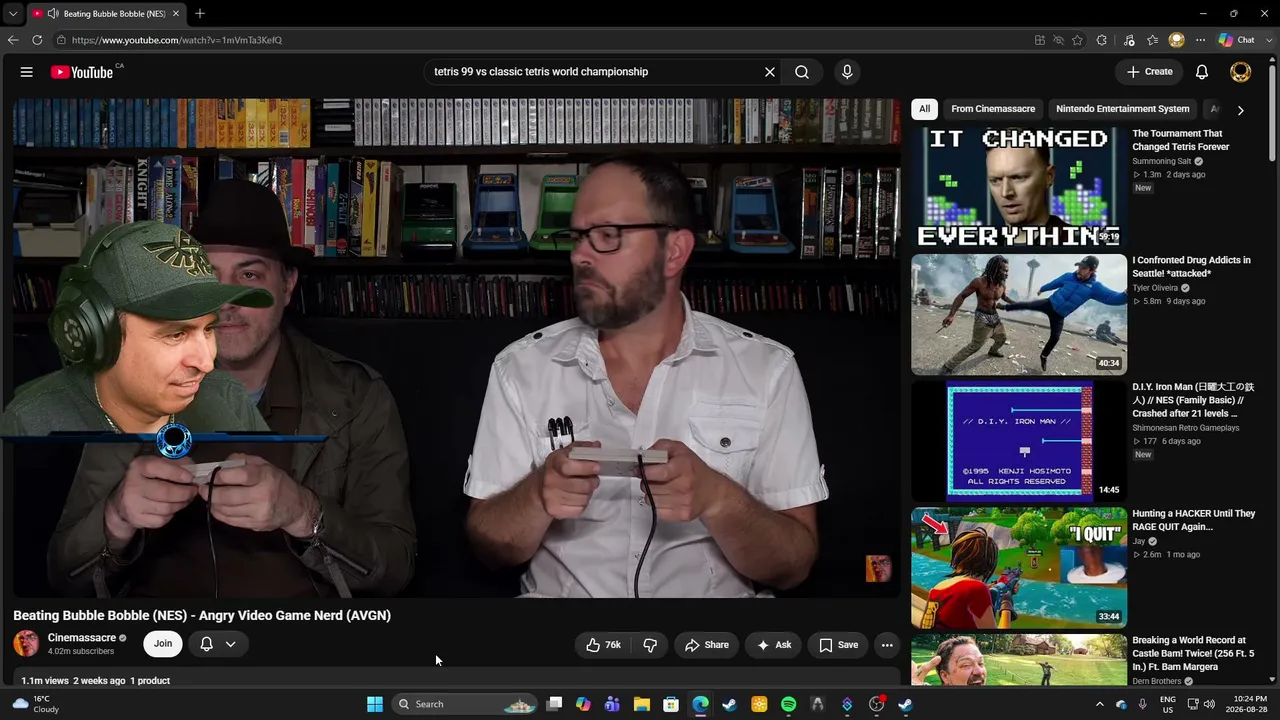Click the Windows taskbar Search box

click(x=465, y=704)
